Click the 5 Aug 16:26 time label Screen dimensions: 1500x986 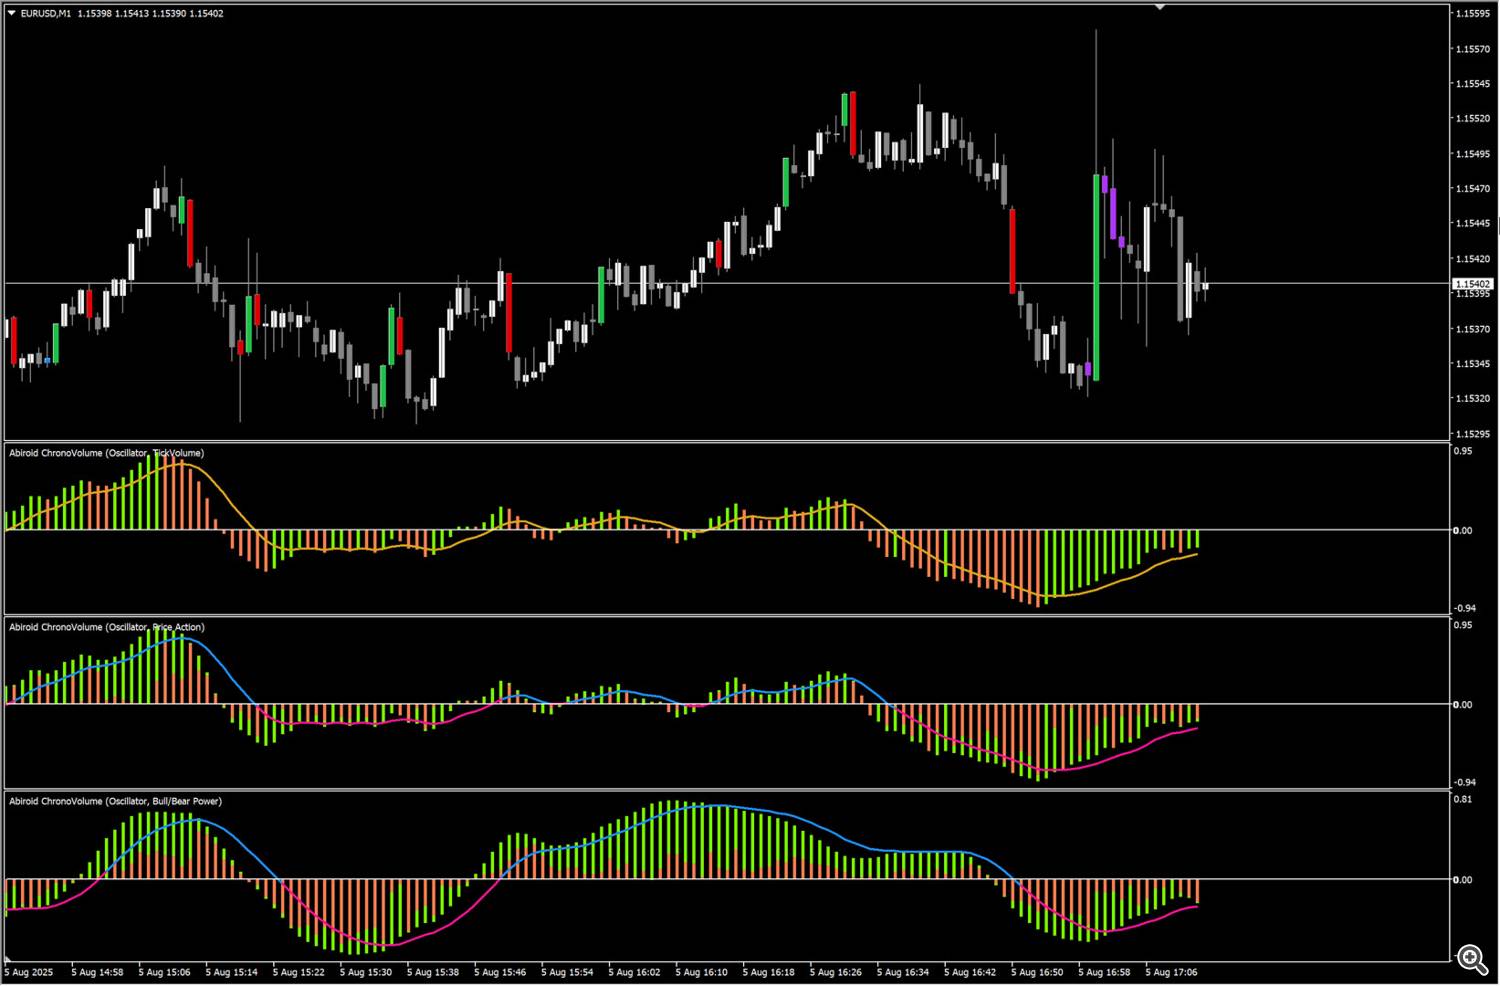coord(835,972)
